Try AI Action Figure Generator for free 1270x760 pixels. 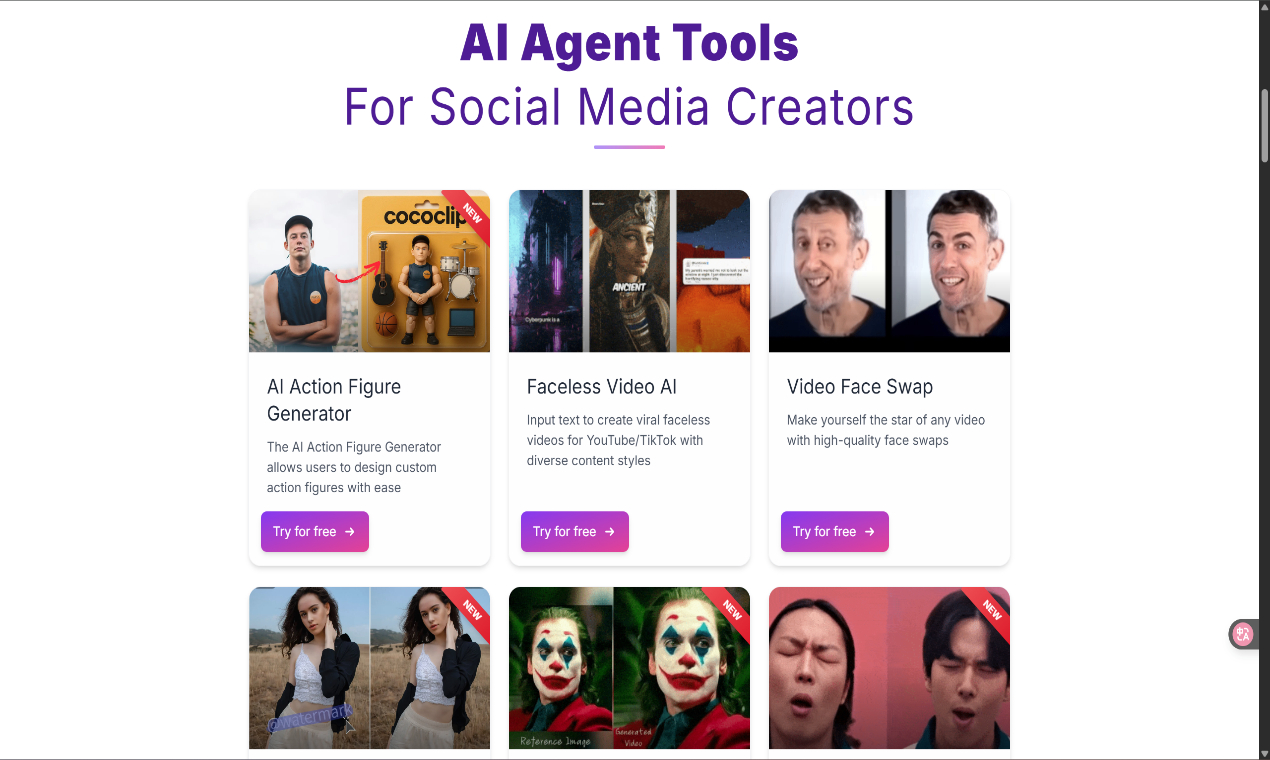(x=315, y=532)
